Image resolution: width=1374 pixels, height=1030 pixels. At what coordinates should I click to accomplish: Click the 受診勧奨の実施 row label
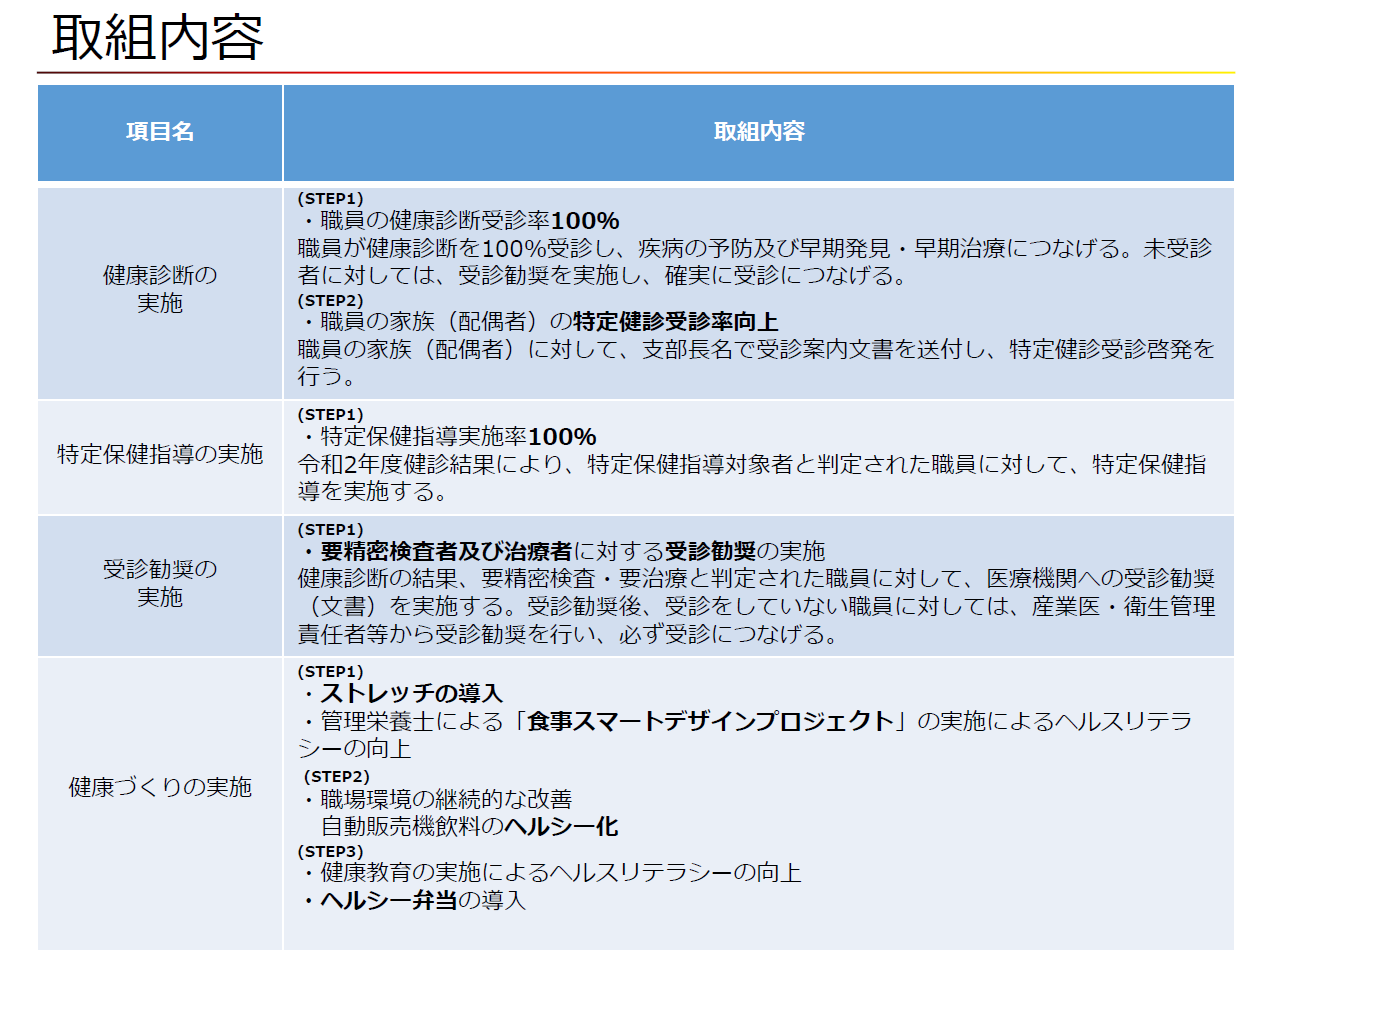(160, 583)
